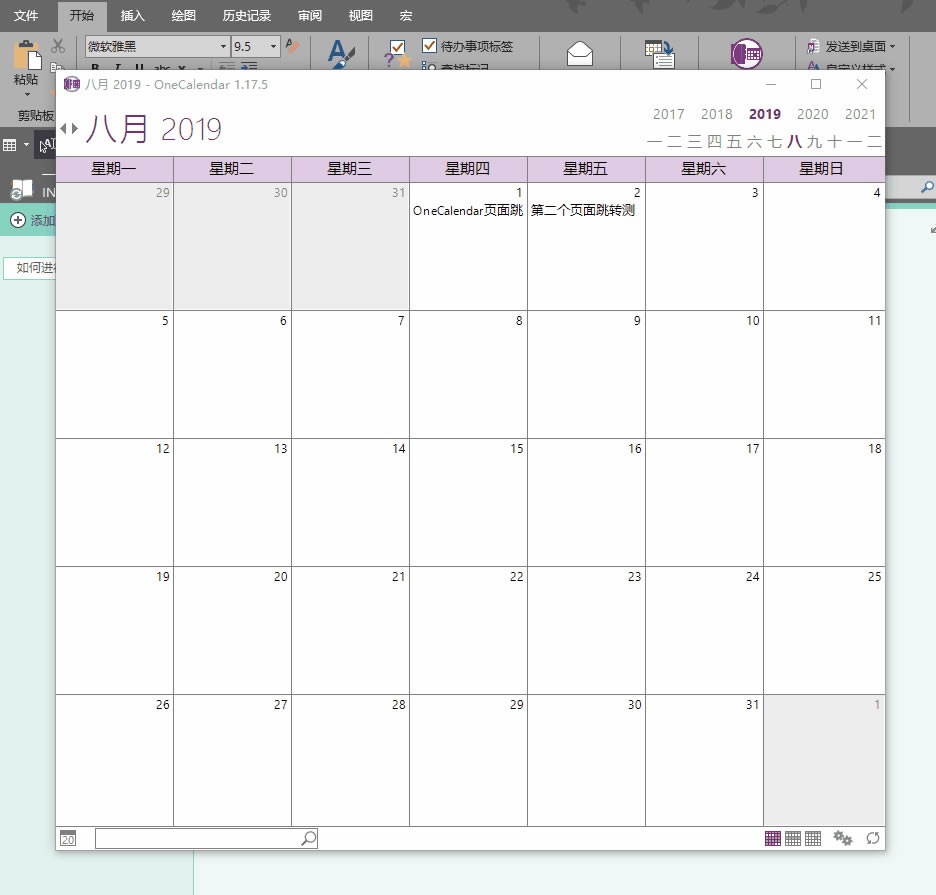
Task: Switch to the 绘图 ribbon tab
Action: (x=183, y=16)
